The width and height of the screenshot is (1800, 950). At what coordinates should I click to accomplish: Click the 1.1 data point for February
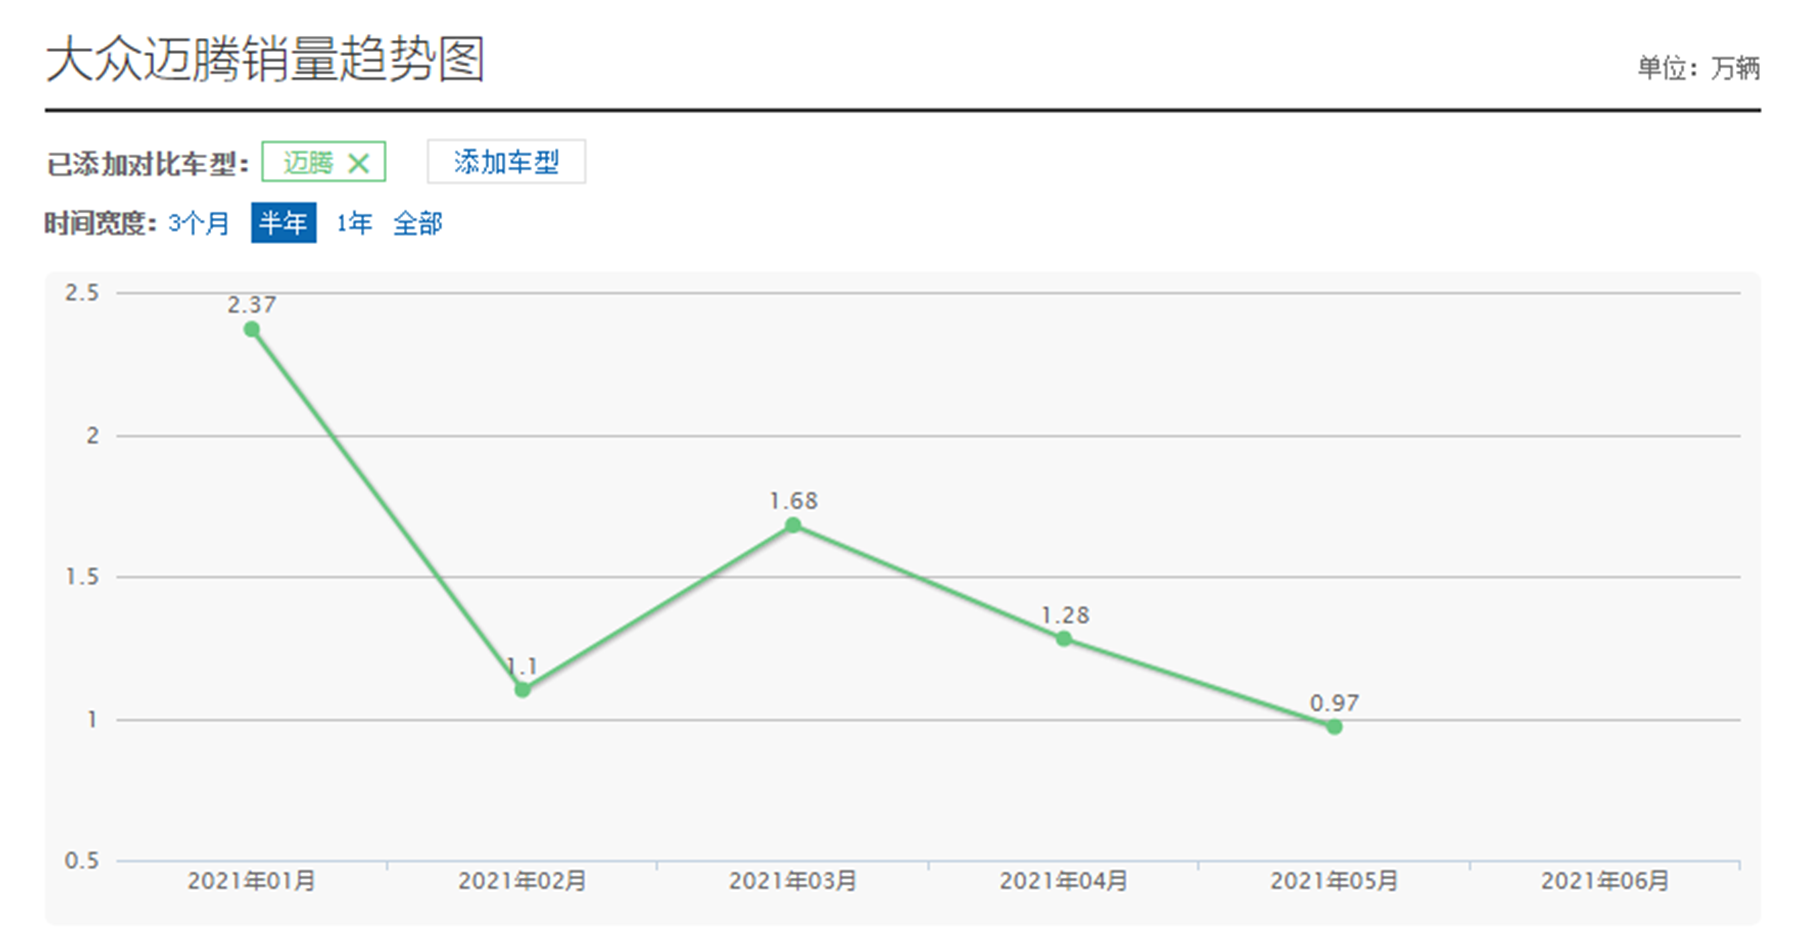522,689
